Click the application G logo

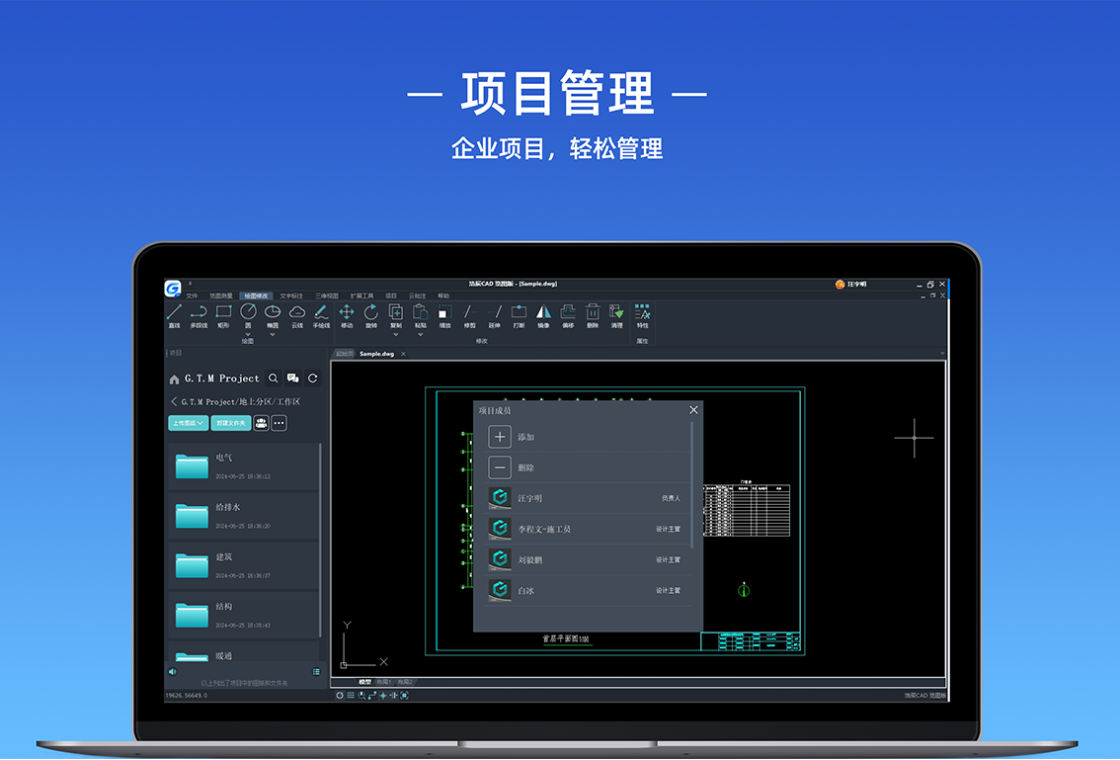coord(173,288)
